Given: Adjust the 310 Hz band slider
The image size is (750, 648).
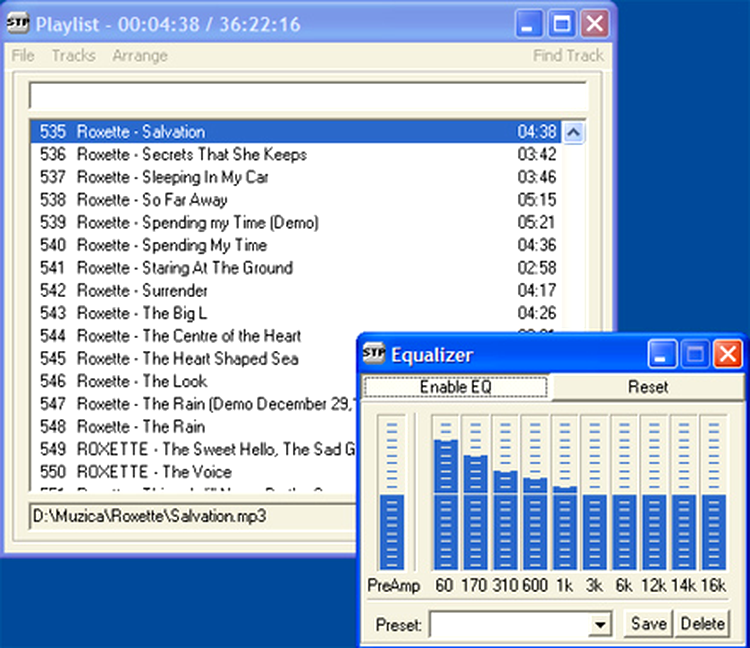Looking at the screenshot, I should 505,493.
